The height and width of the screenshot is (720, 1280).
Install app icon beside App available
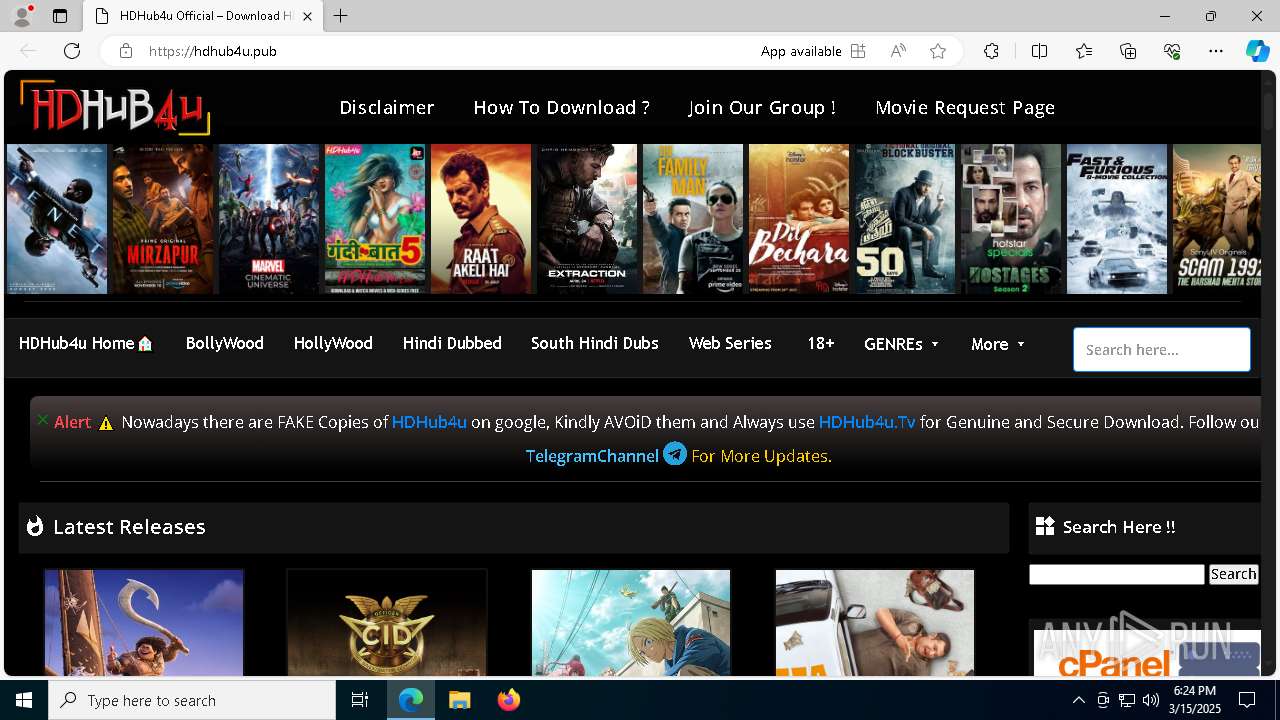(858, 51)
